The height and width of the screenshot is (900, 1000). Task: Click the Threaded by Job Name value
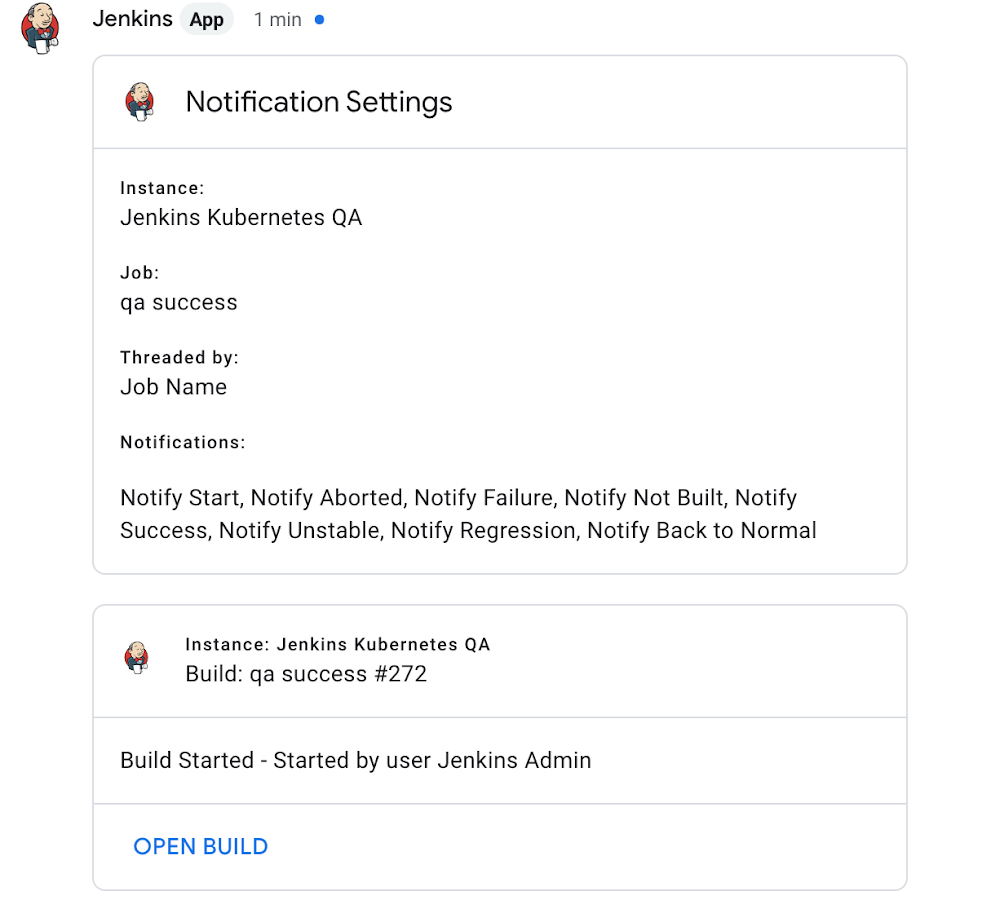[x=173, y=387]
